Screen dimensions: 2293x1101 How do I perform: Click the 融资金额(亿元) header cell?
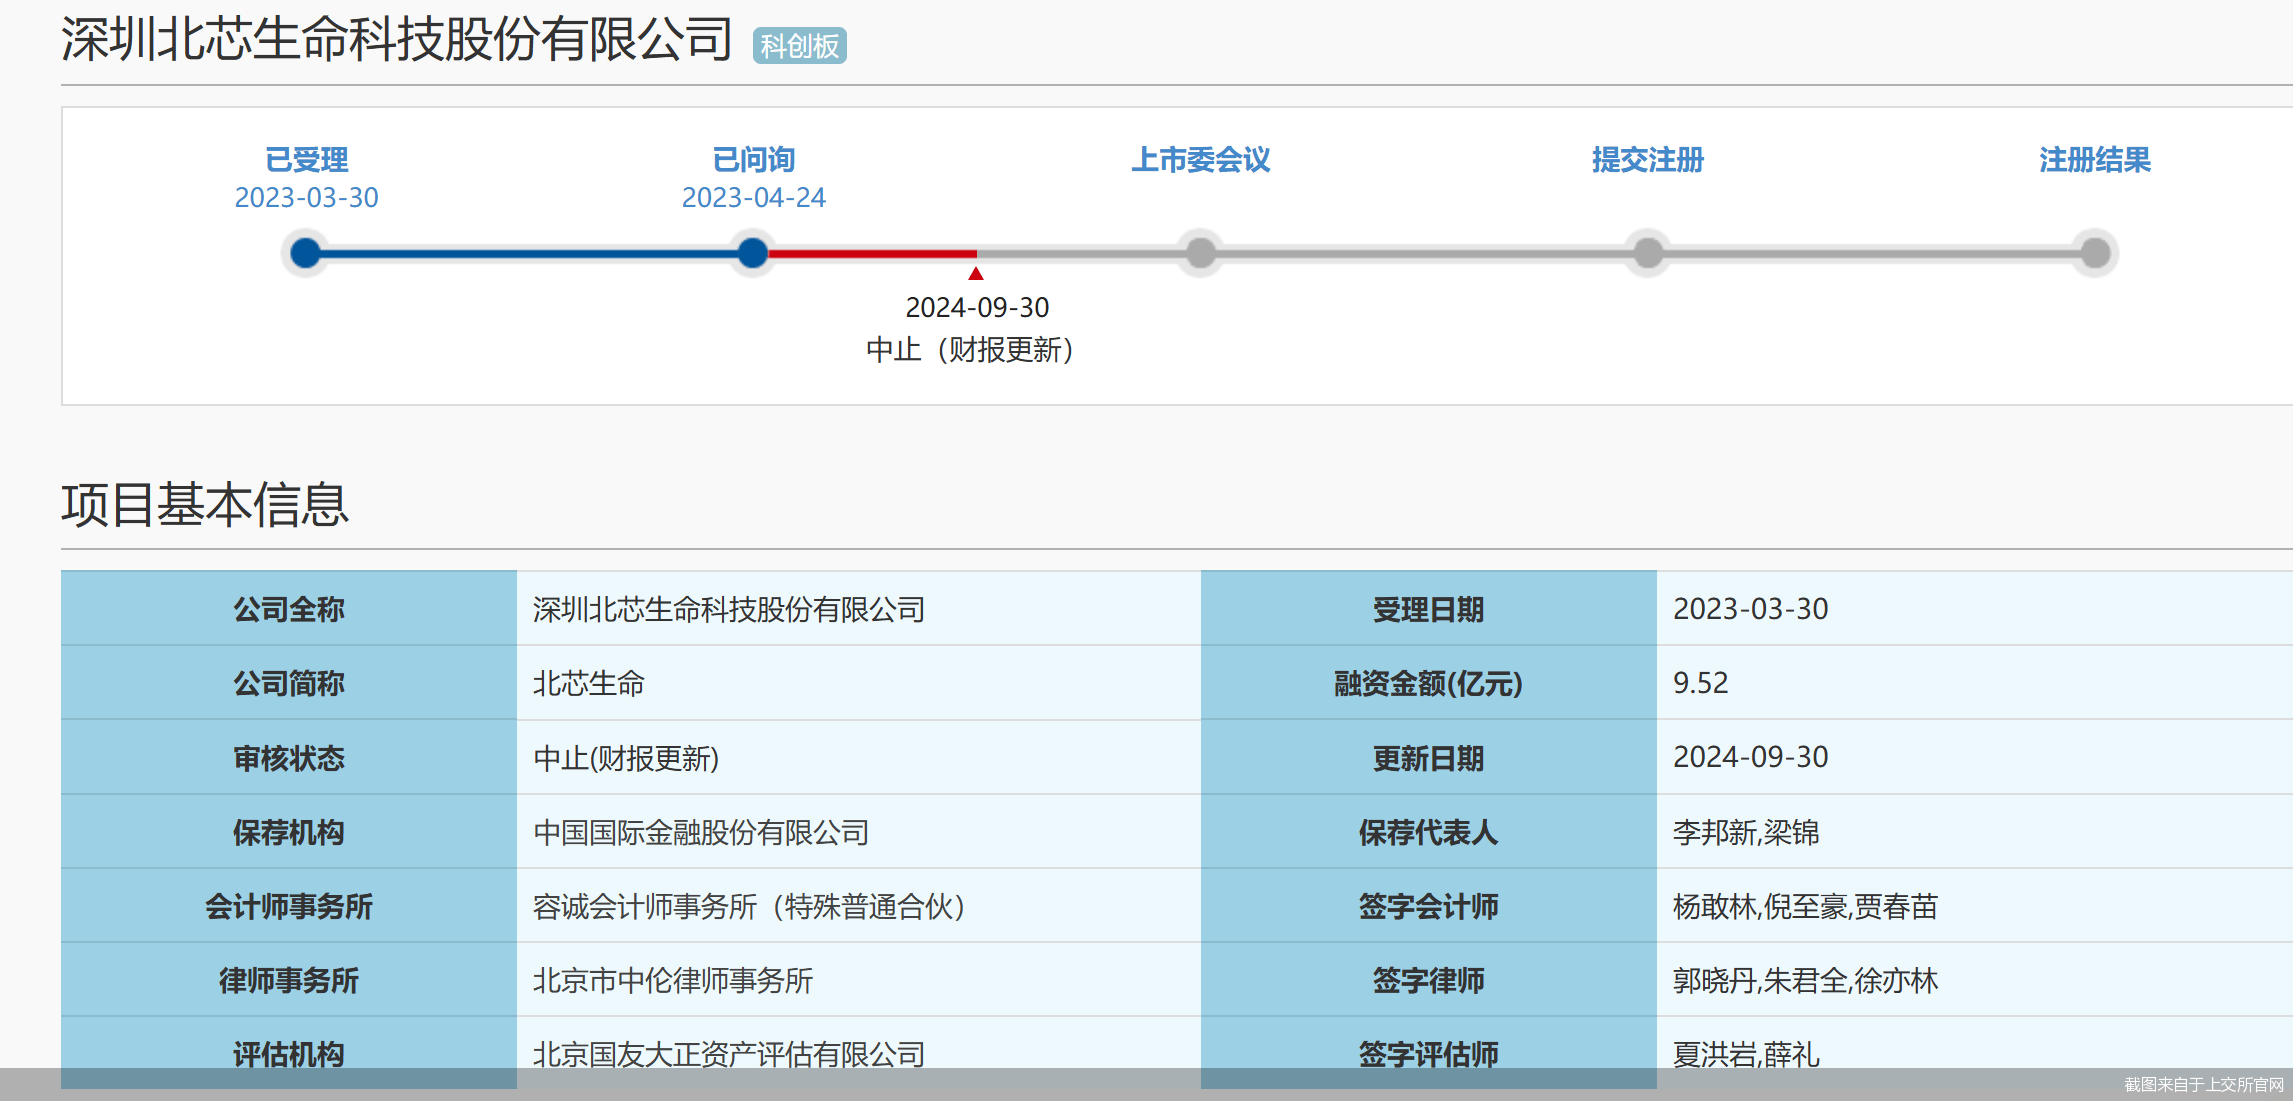(x=1428, y=682)
